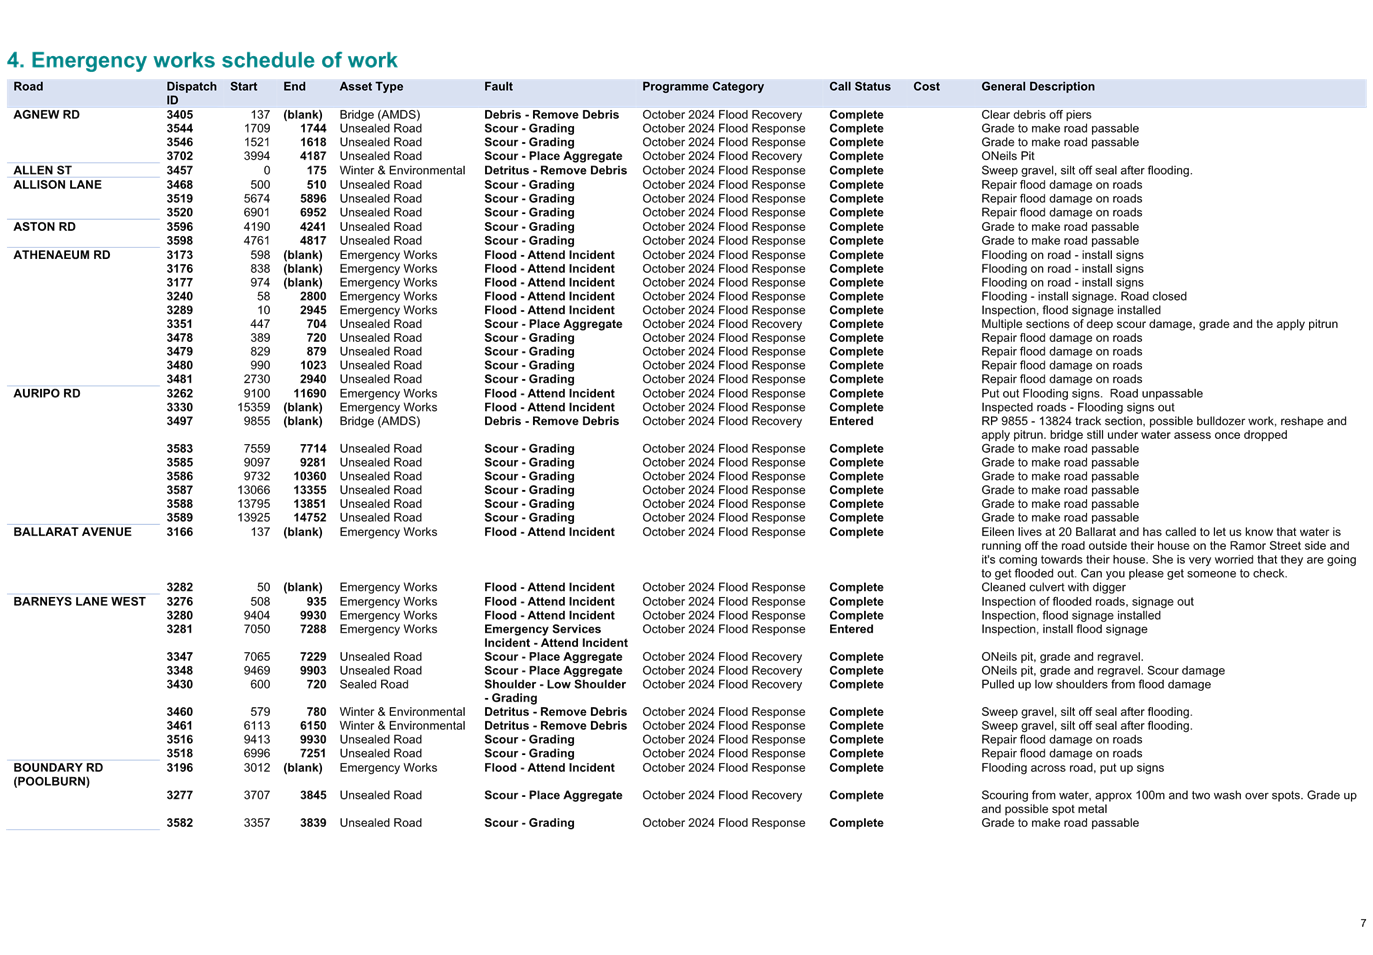Select the "Call Status" column header
Screen dimensions: 1373x955
(x=859, y=86)
